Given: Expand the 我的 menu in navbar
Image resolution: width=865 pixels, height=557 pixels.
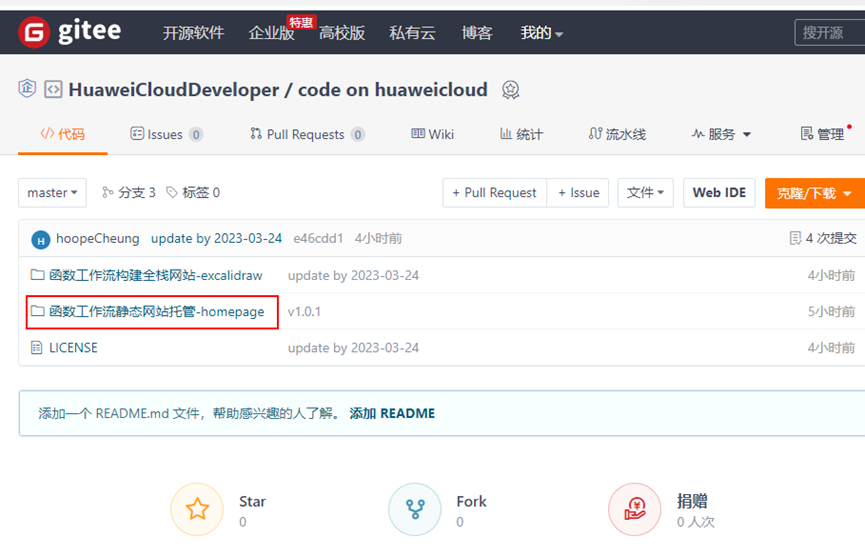Looking at the screenshot, I should (541, 33).
